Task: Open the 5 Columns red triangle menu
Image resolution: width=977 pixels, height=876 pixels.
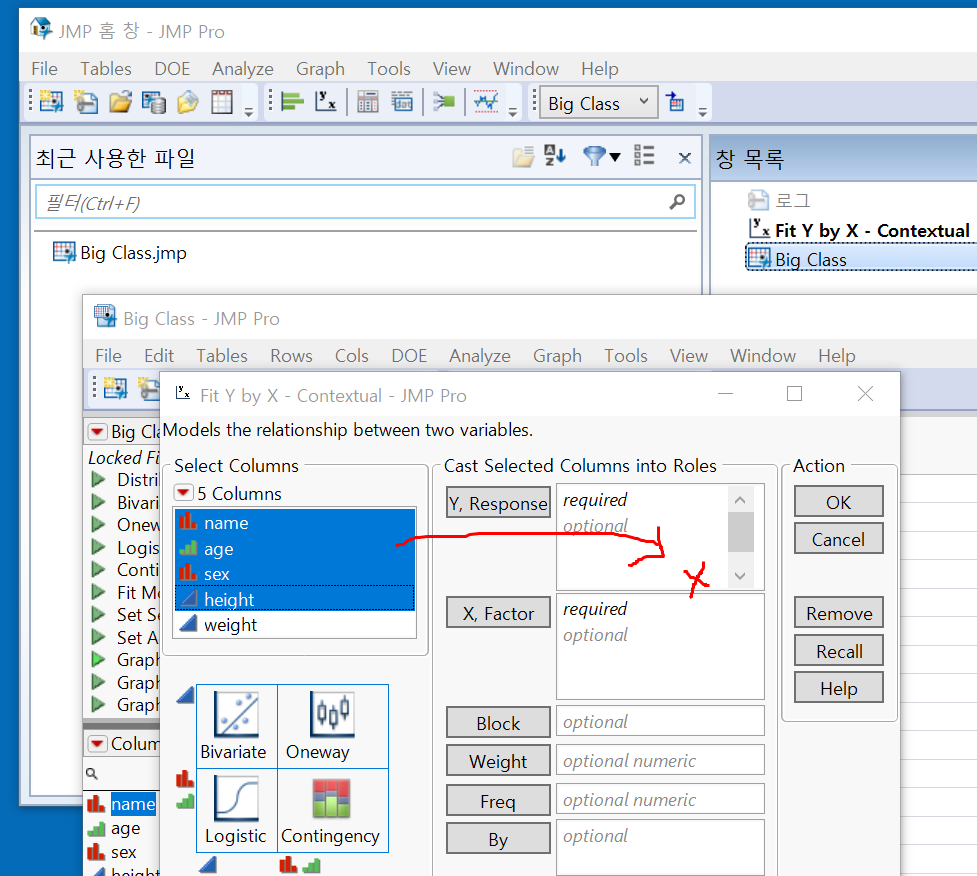Action: 184,492
